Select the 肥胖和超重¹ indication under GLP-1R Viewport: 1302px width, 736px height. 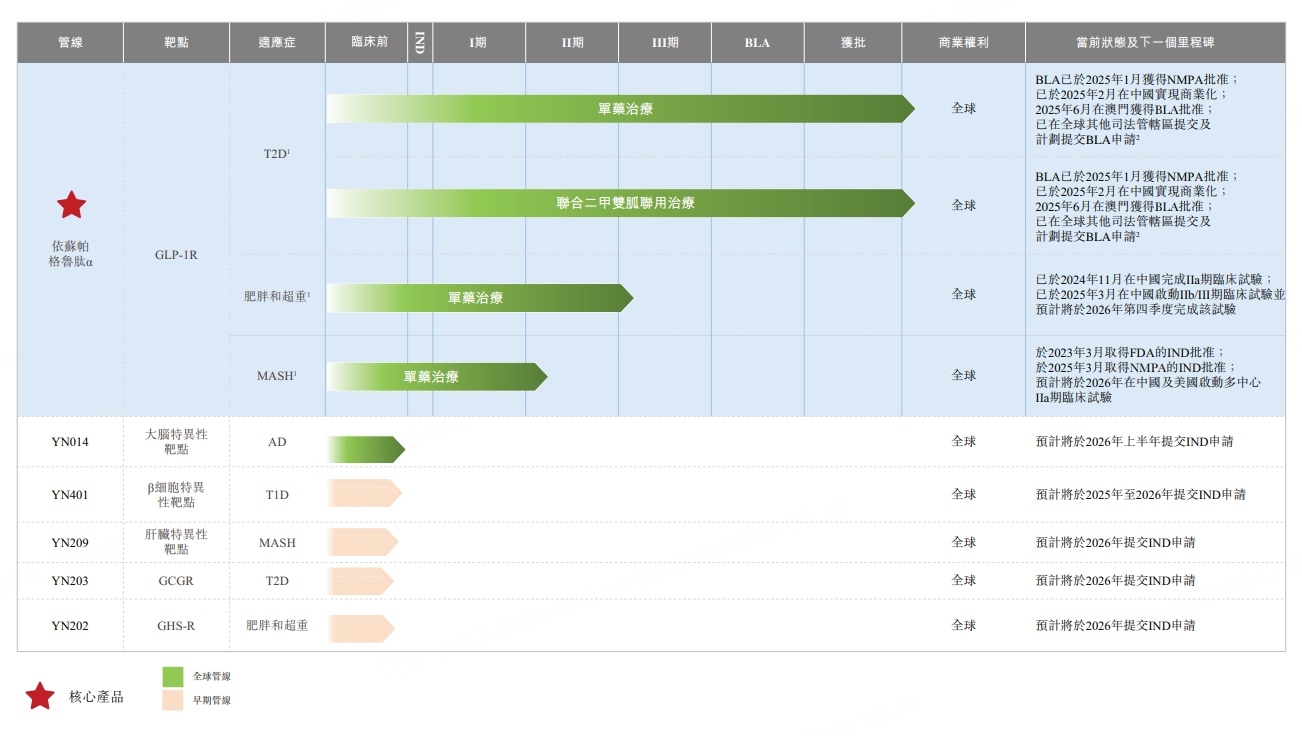click(277, 296)
